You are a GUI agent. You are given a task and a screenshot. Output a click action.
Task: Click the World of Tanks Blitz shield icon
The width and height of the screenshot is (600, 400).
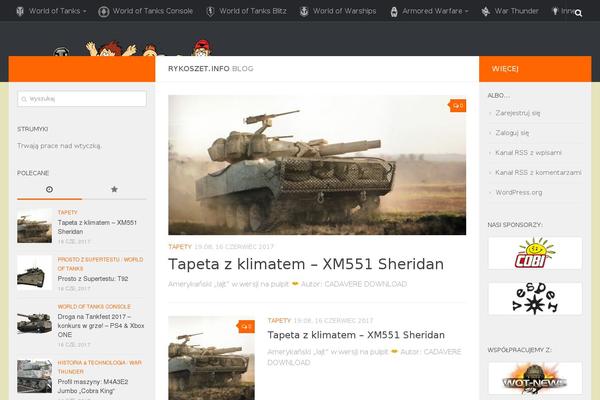(x=210, y=11)
